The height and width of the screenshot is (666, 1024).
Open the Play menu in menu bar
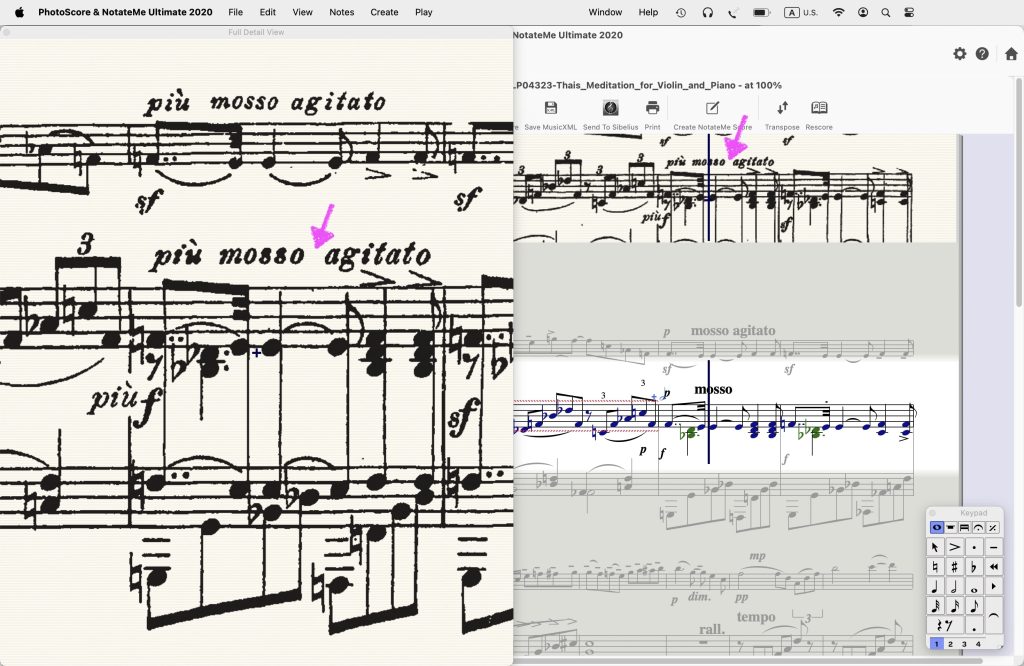pos(424,12)
